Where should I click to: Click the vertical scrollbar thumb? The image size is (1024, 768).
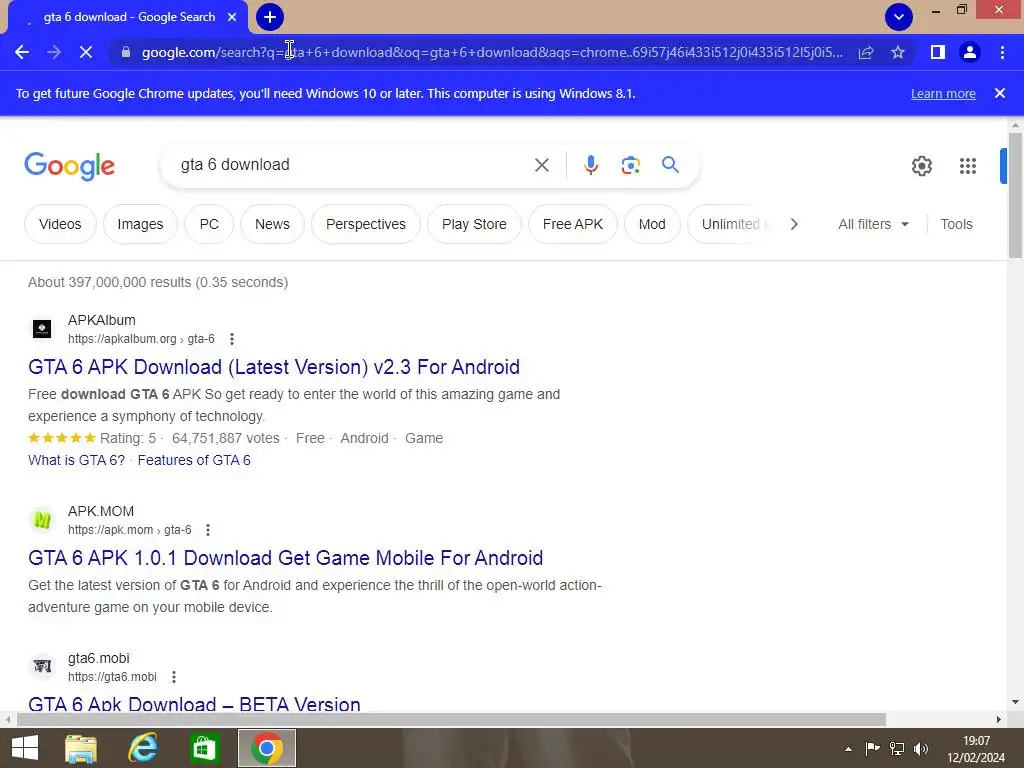(1015, 195)
